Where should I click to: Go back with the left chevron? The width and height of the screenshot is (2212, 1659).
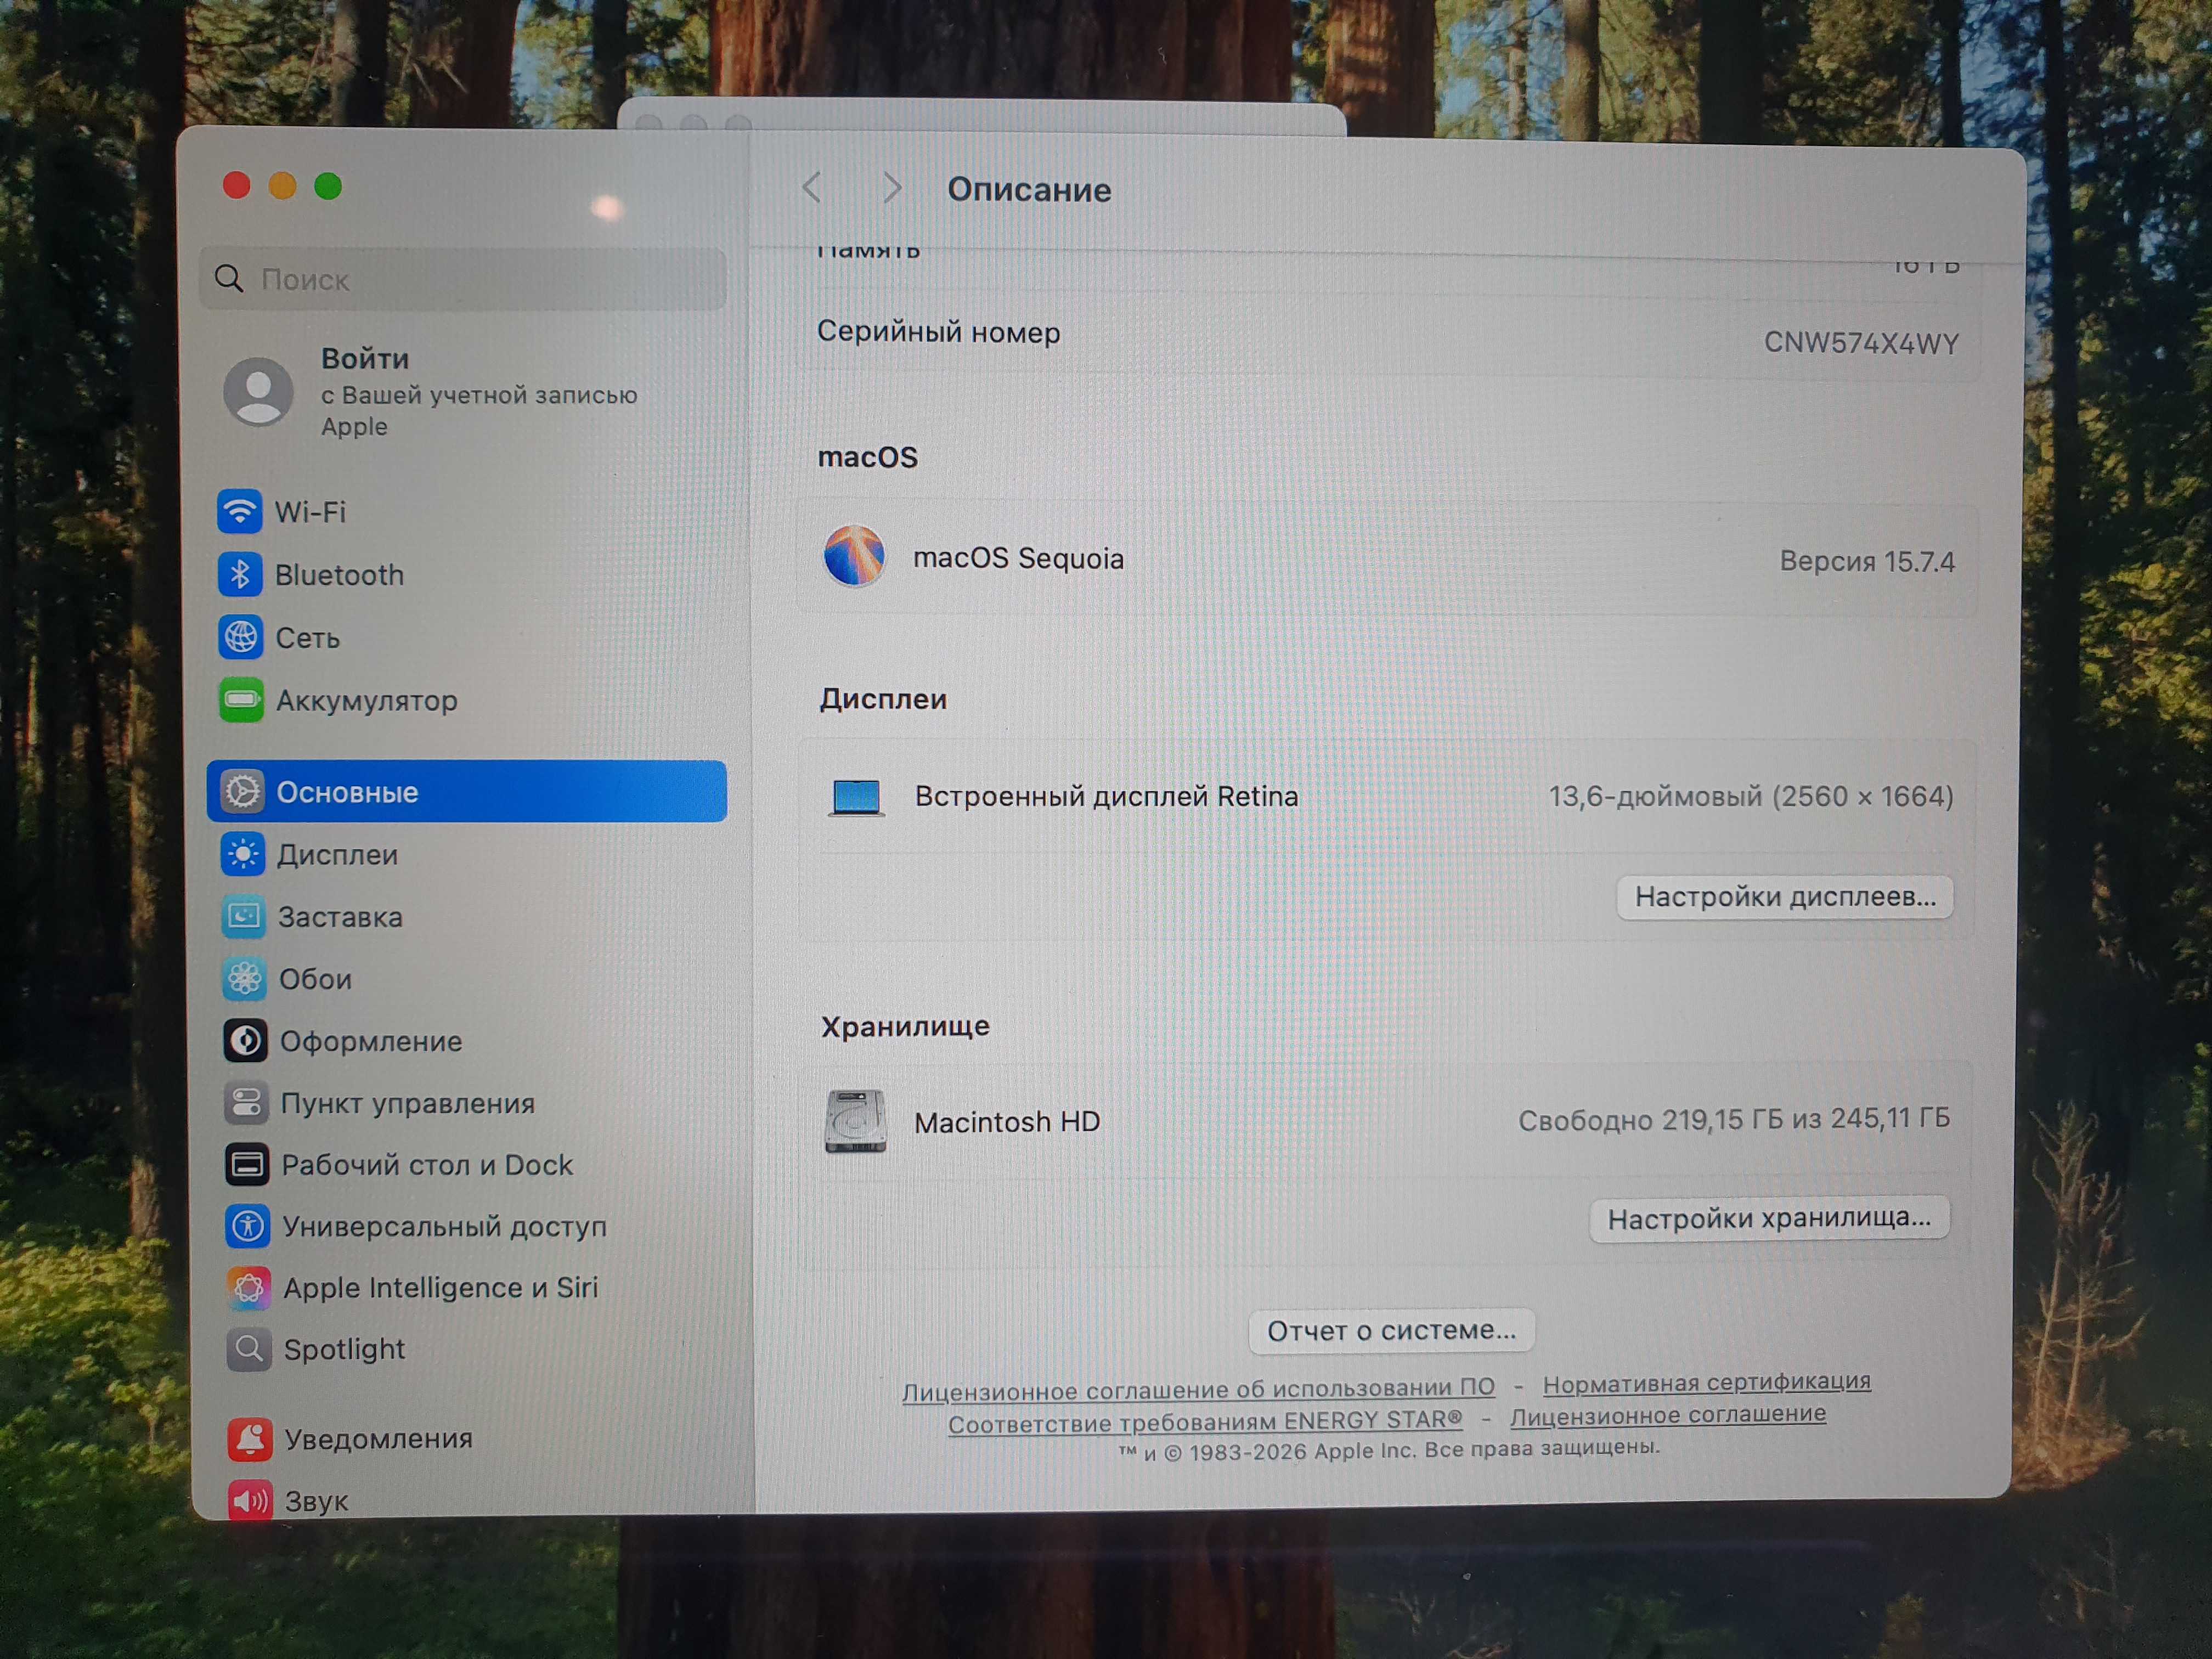(812, 187)
